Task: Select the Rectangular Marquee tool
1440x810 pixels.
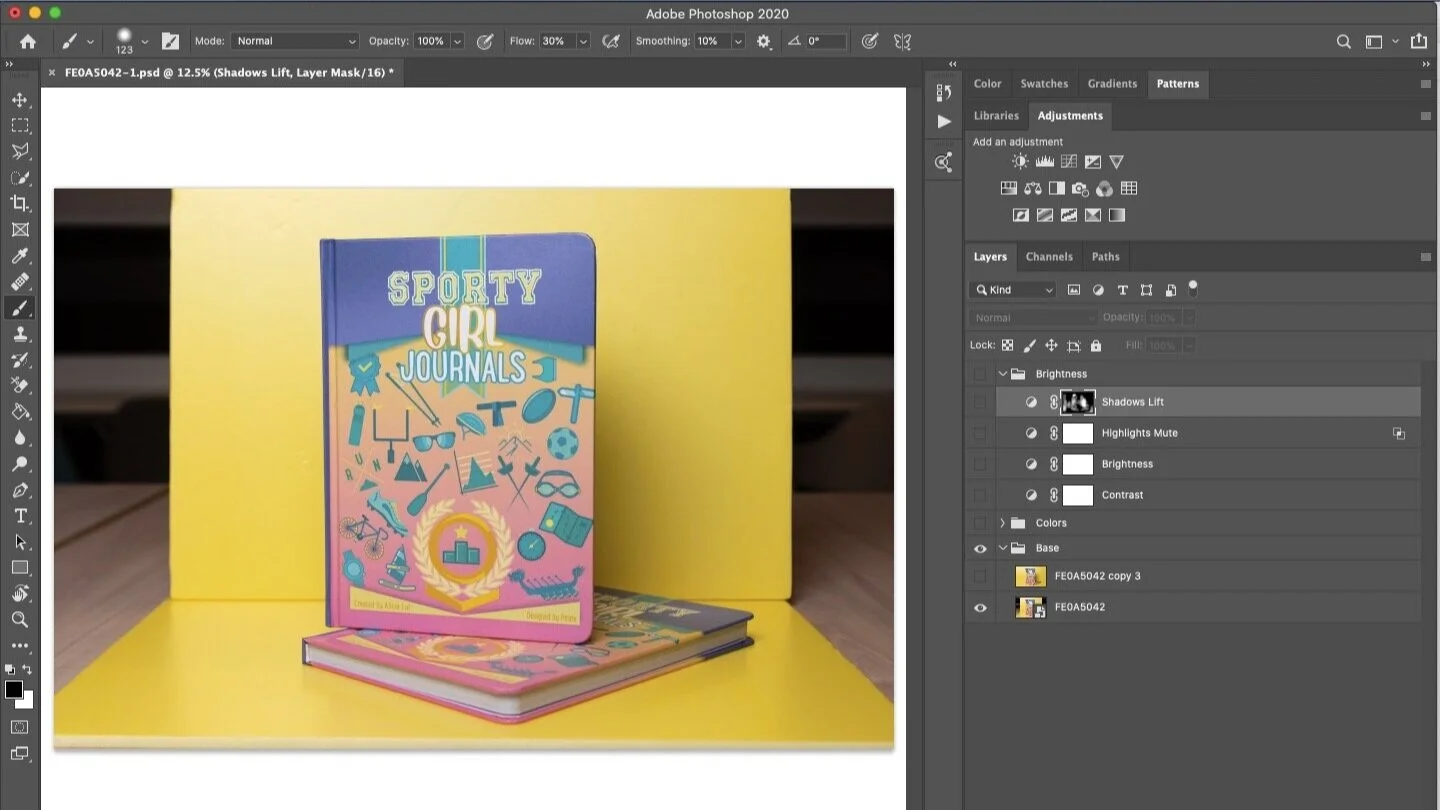Action: click(x=20, y=126)
